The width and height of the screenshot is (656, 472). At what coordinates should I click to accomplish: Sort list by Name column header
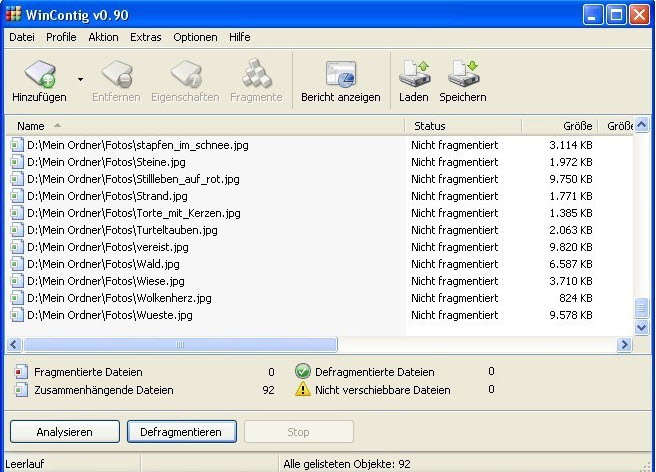tap(205, 126)
